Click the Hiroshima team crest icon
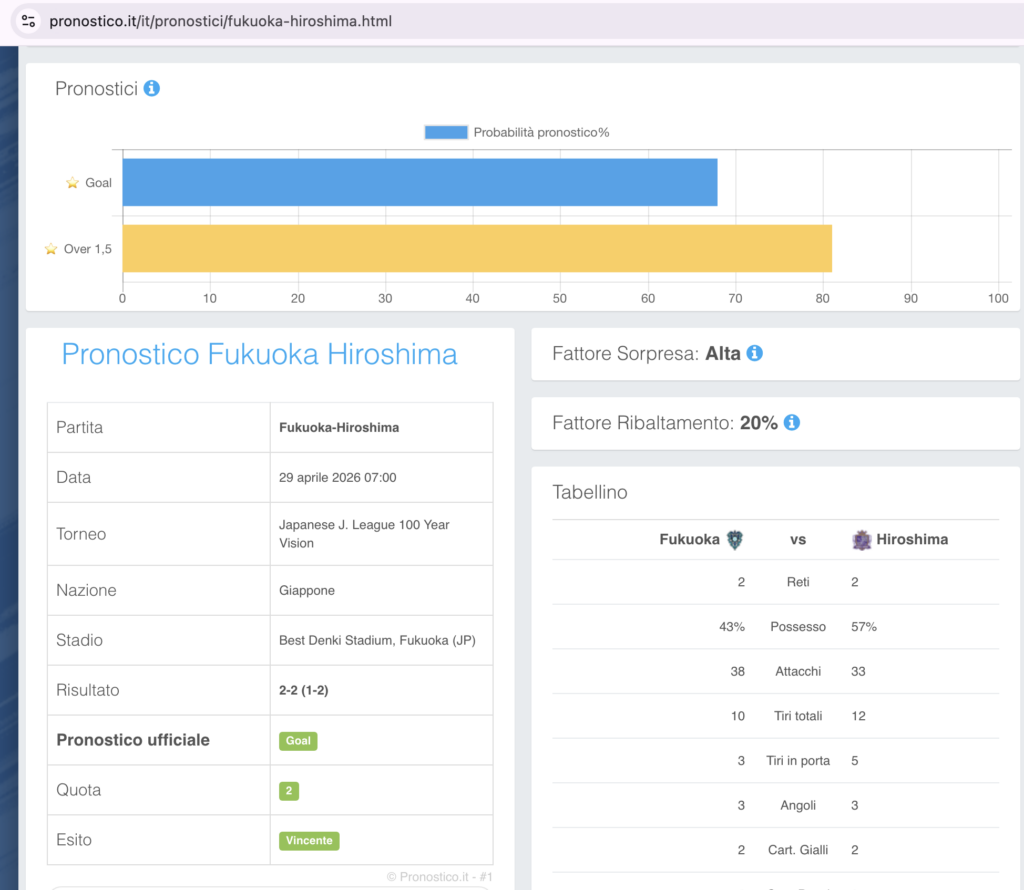Screen dimensions: 1024x890 point(862,540)
